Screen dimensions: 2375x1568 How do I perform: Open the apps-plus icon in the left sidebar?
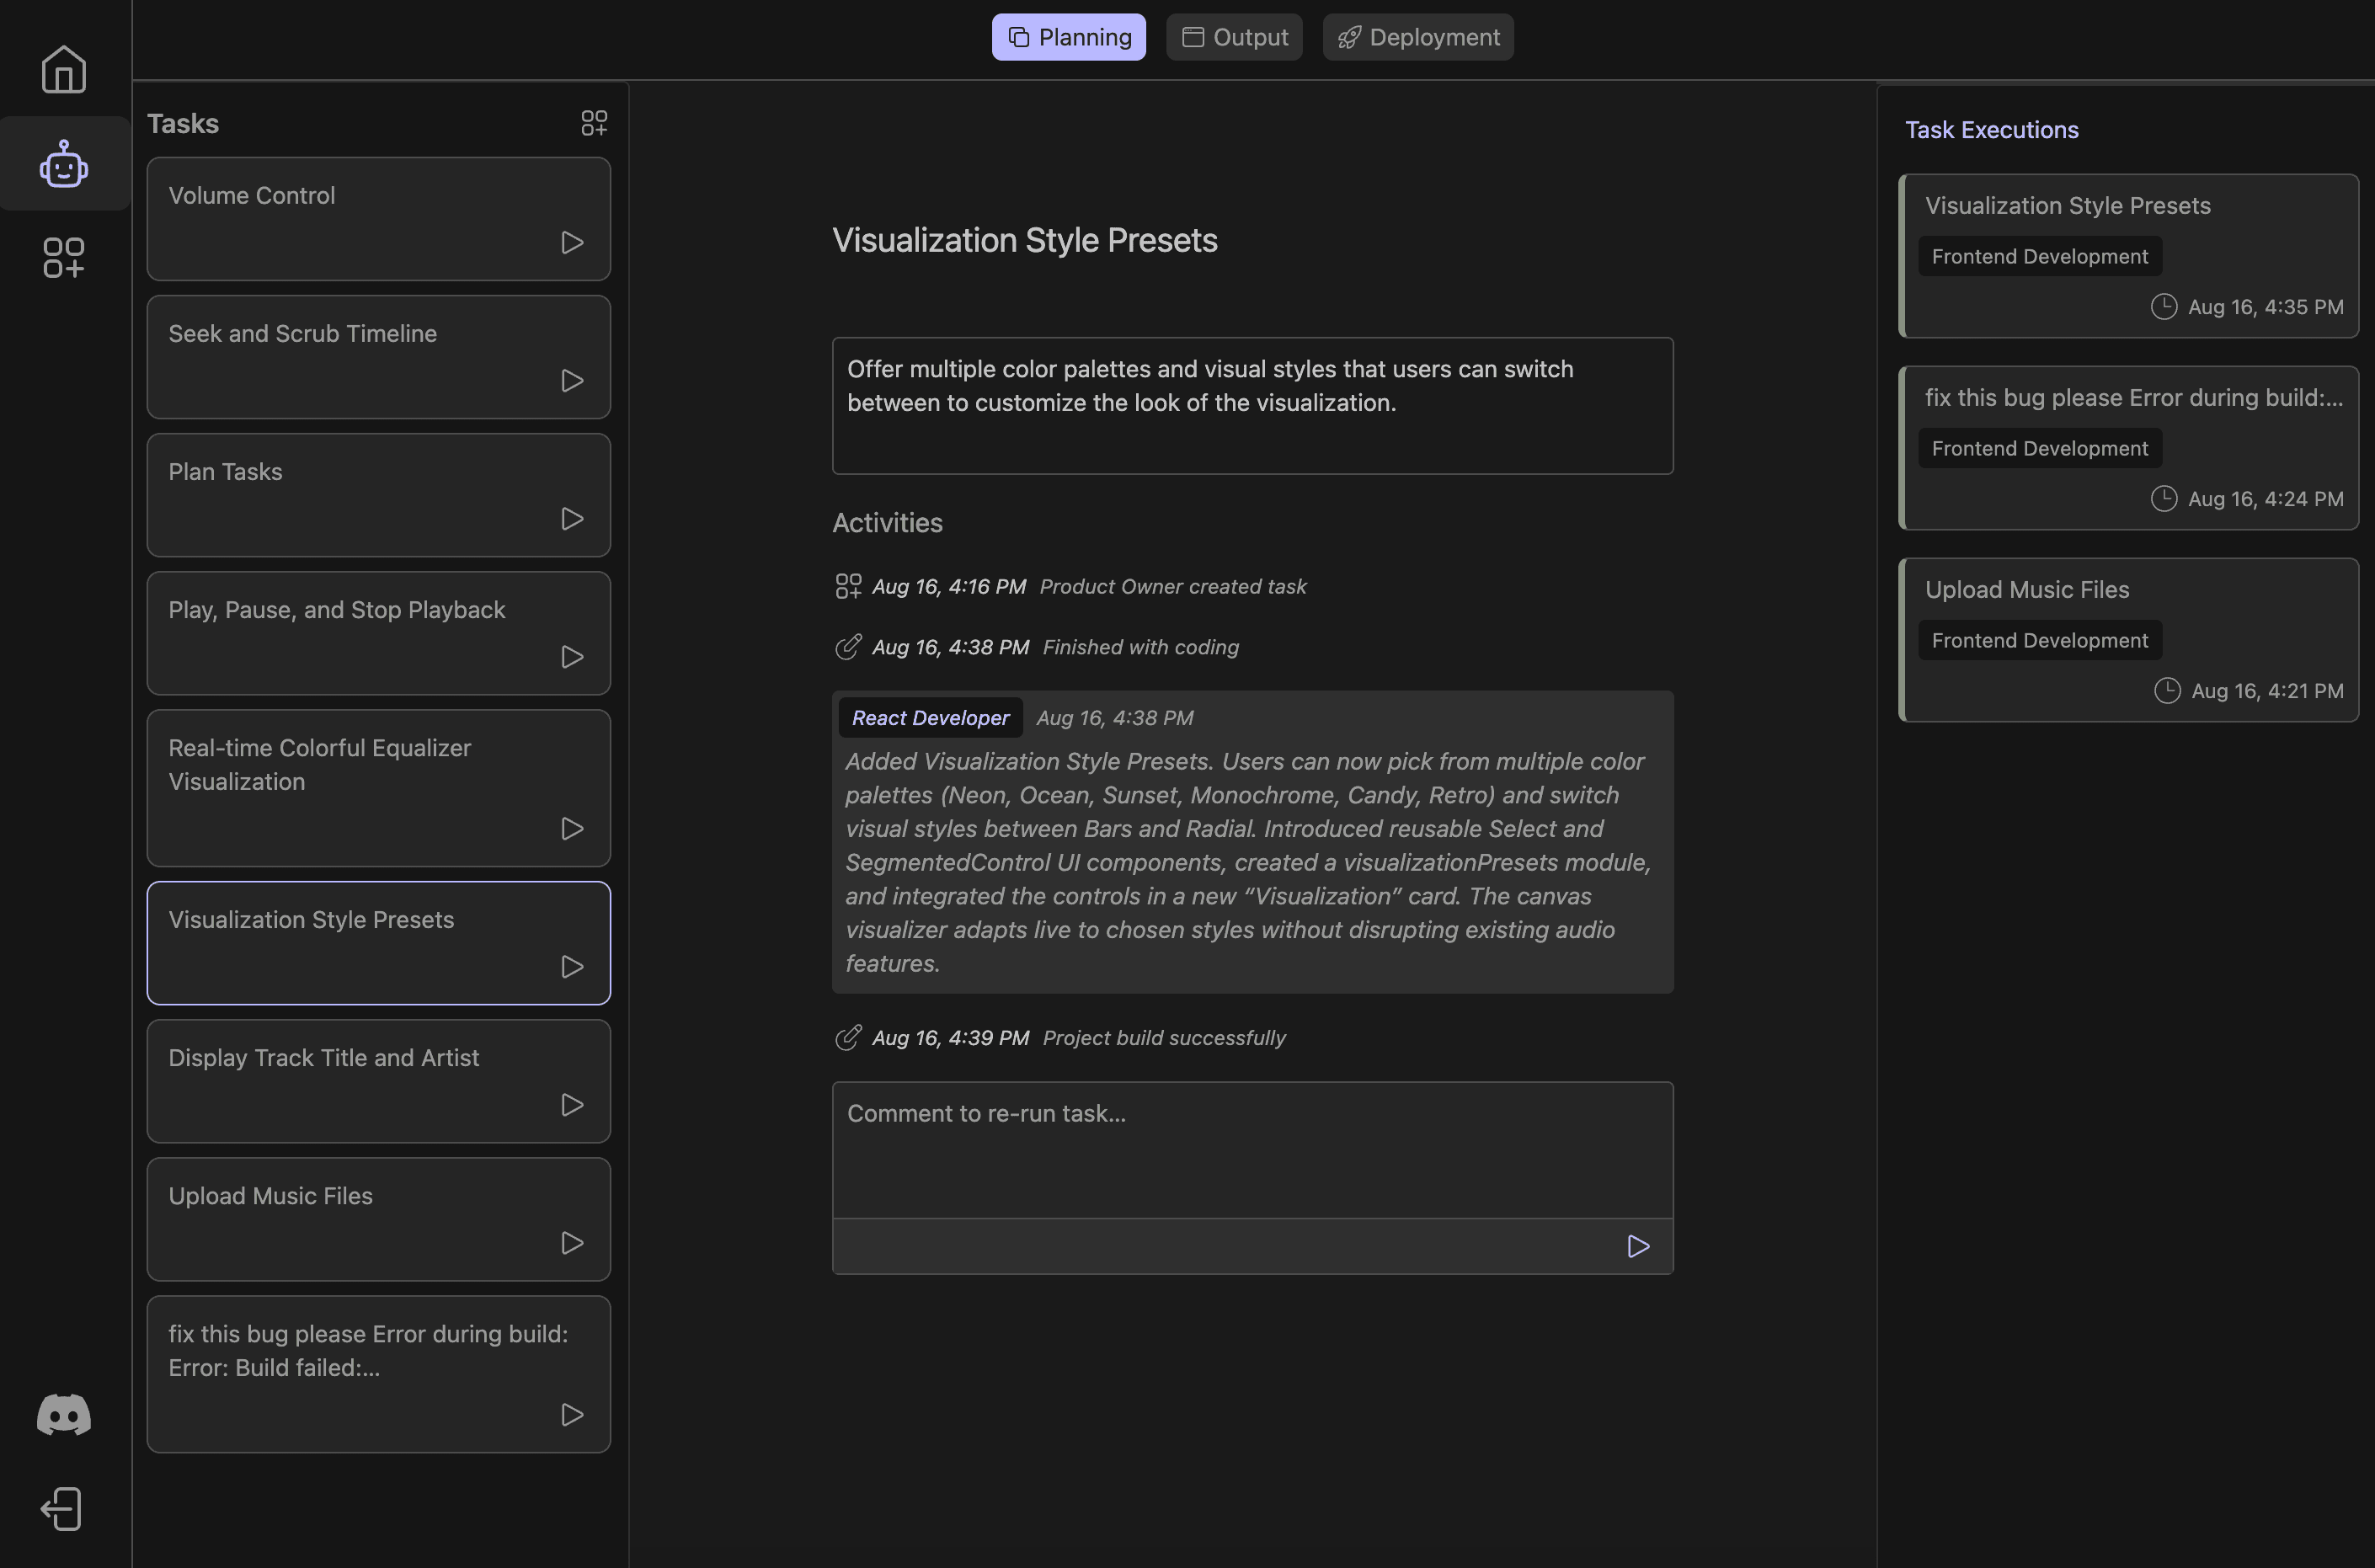64,257
